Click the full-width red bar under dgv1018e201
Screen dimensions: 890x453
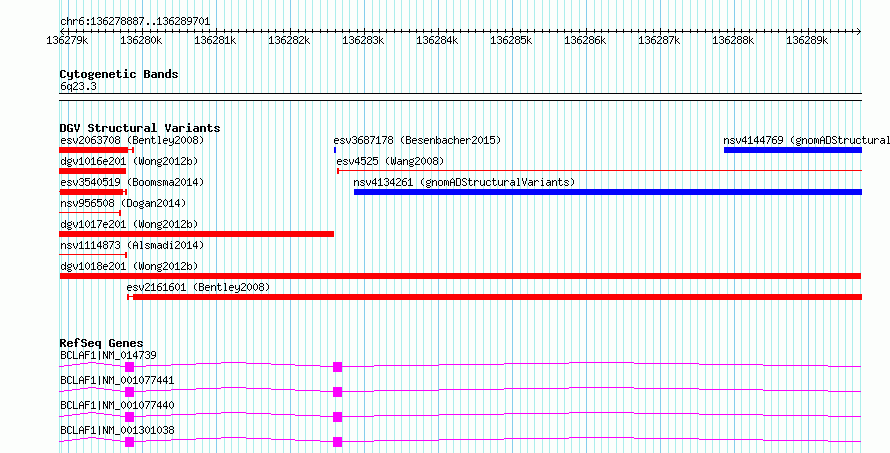[x=460, y=276]
